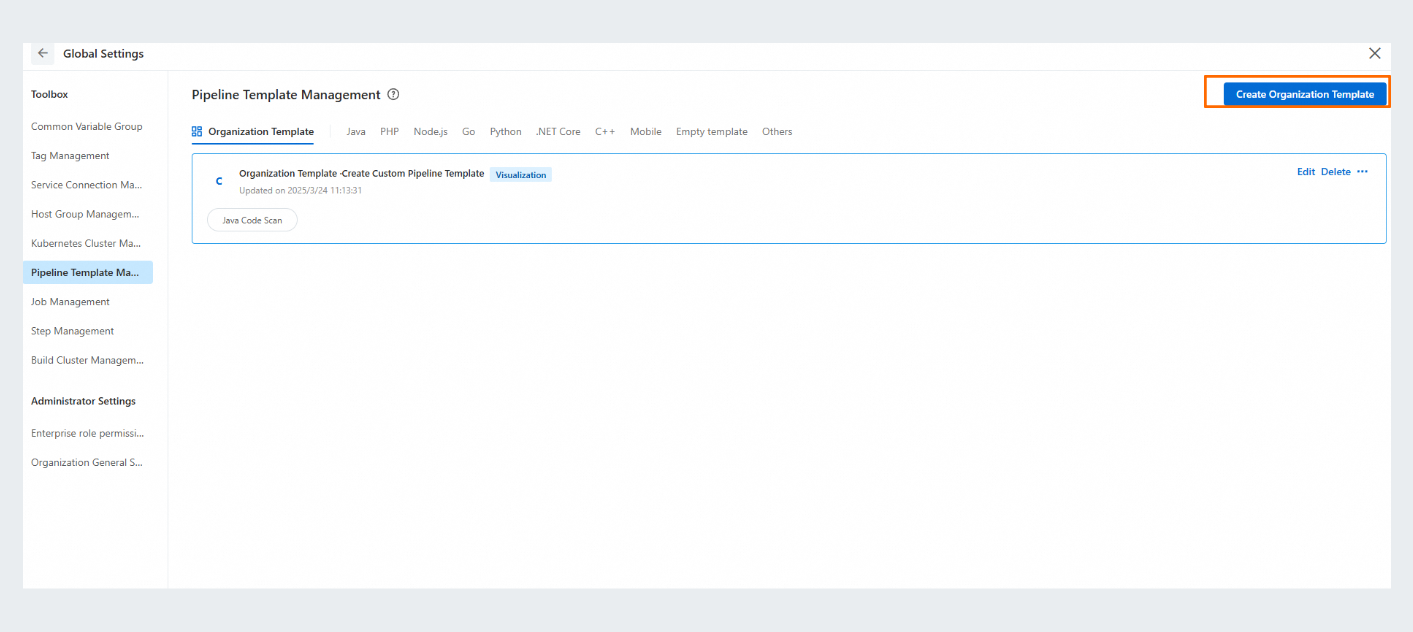This screenshot has width=1413, height=632.
Task: Close the Global Settings panel with X
Action: (x=1375, y=53)
